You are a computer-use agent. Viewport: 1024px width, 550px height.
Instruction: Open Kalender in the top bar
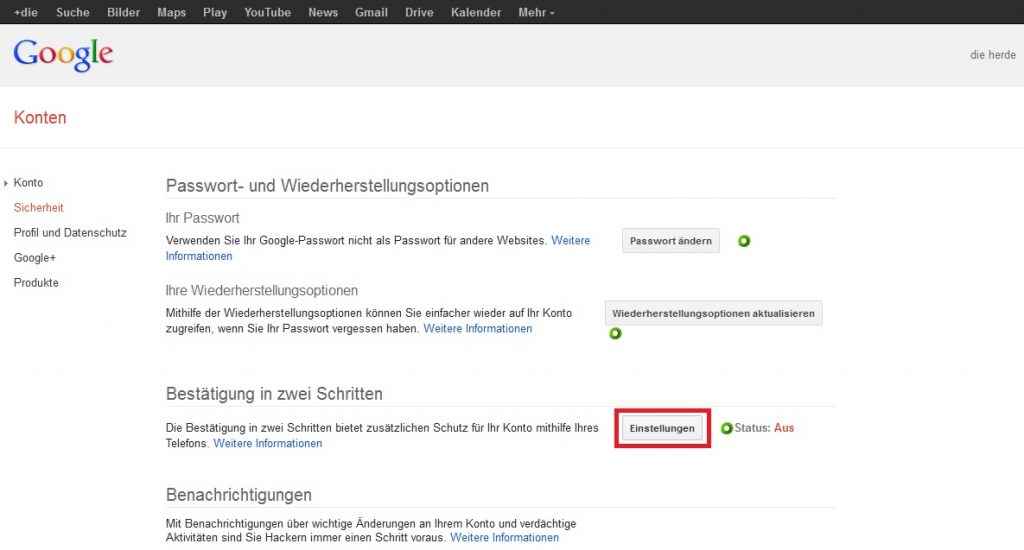pyautogui.click(x=475, y=12)
